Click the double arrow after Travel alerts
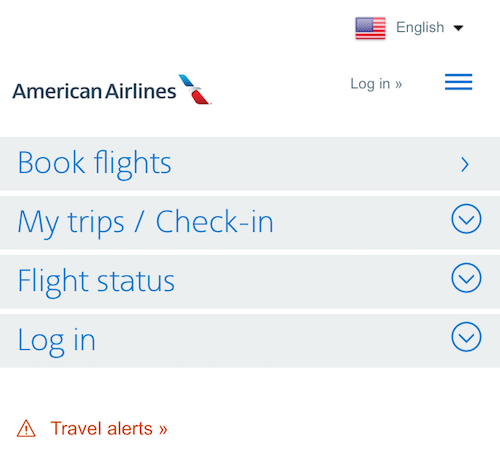The width and height of the screenshot is (500, 471). click(x=163, y=430)
